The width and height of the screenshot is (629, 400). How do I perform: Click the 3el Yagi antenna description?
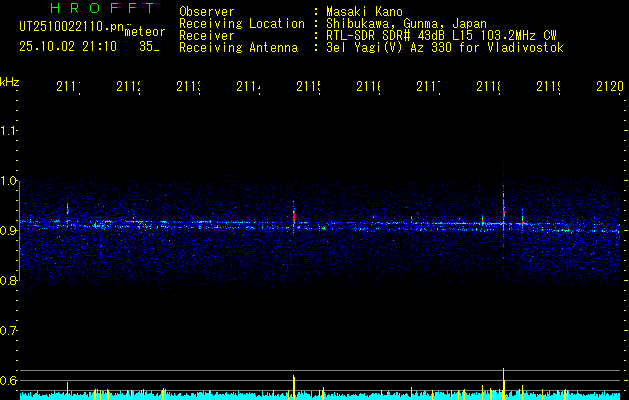445,48
